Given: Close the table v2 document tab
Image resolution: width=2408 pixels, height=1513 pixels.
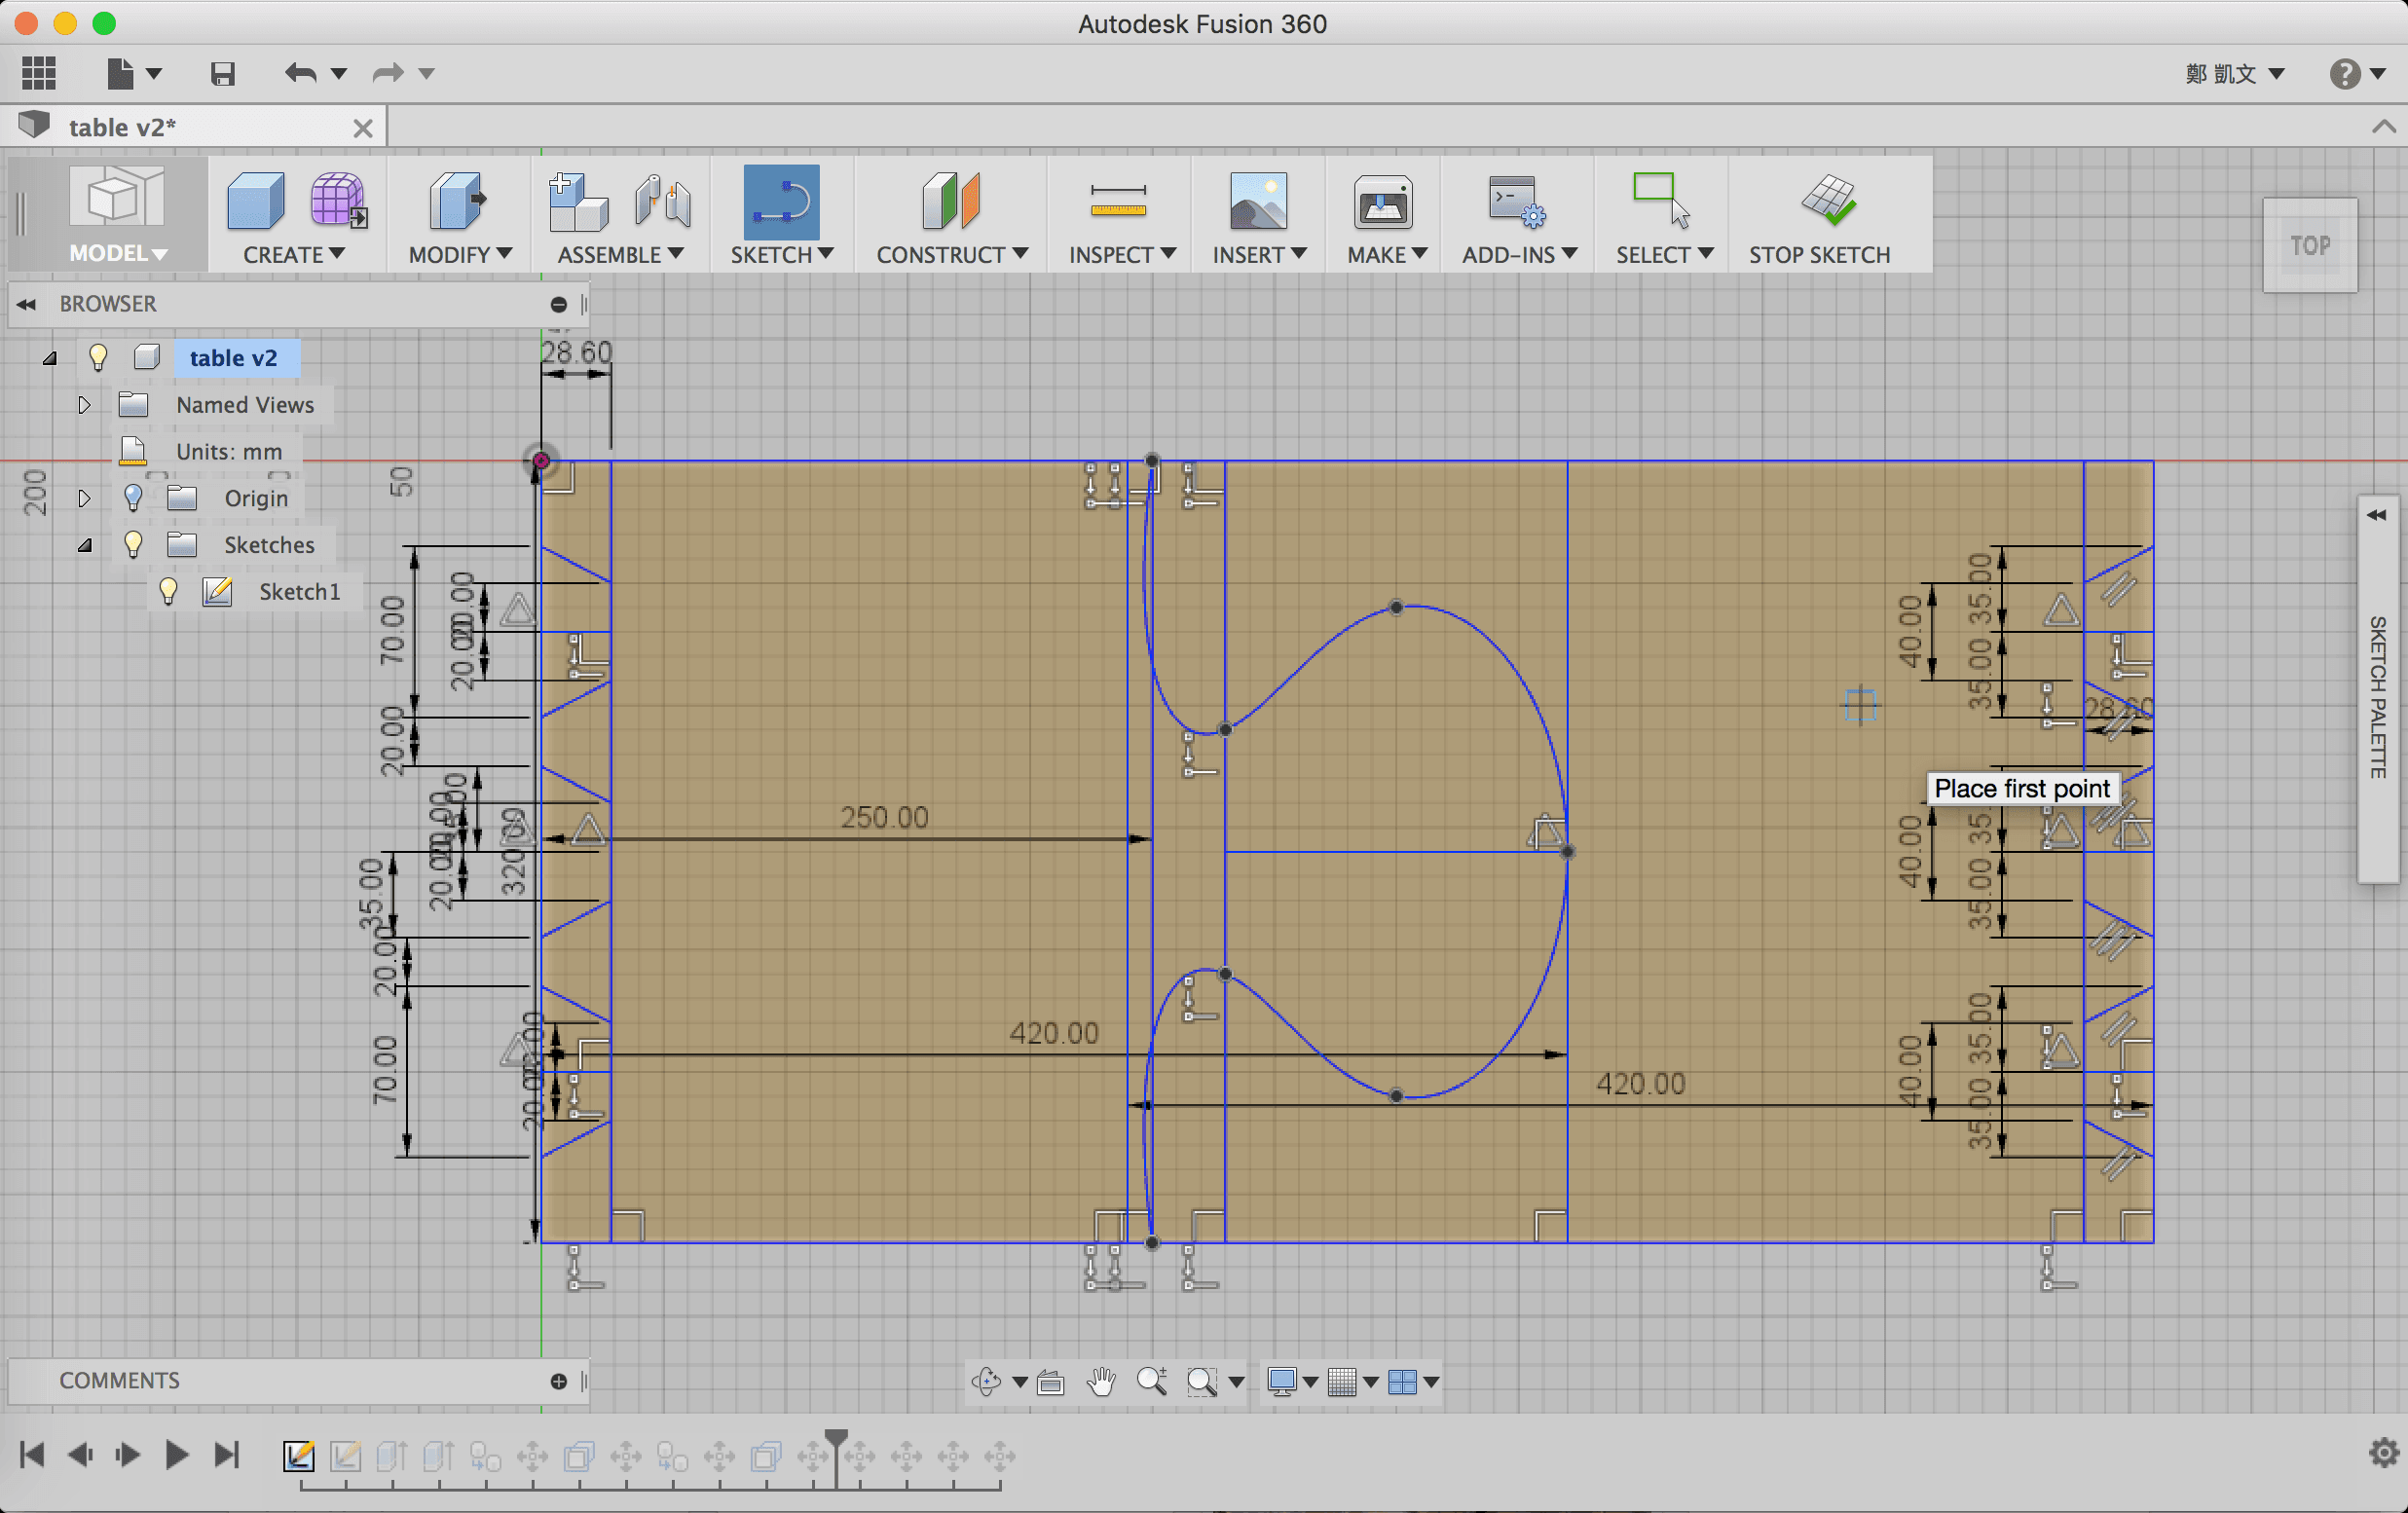Looking at the screenshot, I should click(x=363, y=128).
